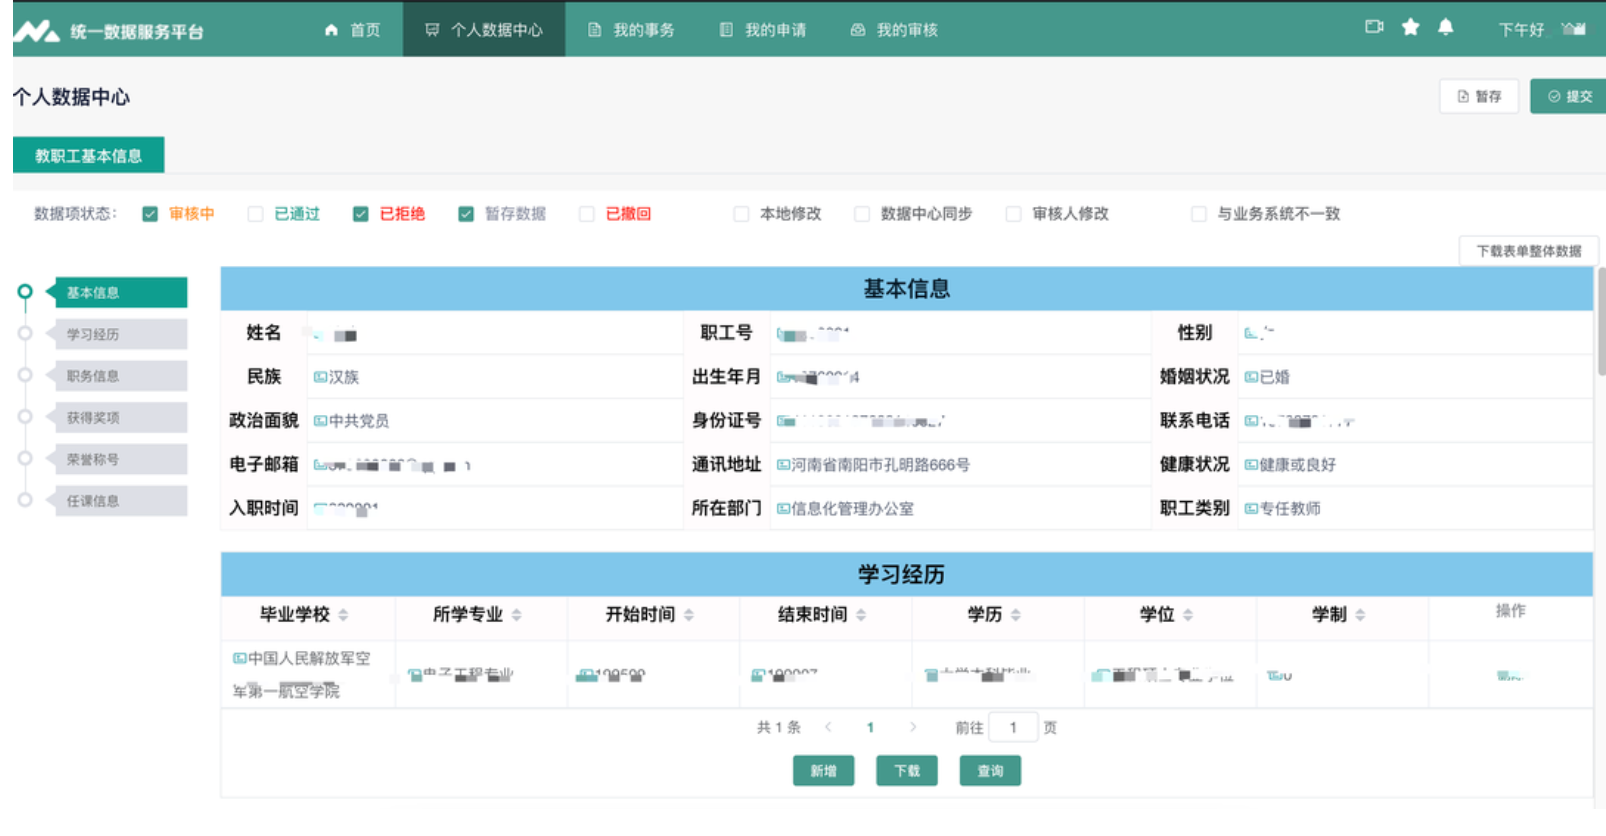This screenshot has width=1606, height=836.
Task: Open the video camera icon in header
Action: click(x=1374, y=27)
